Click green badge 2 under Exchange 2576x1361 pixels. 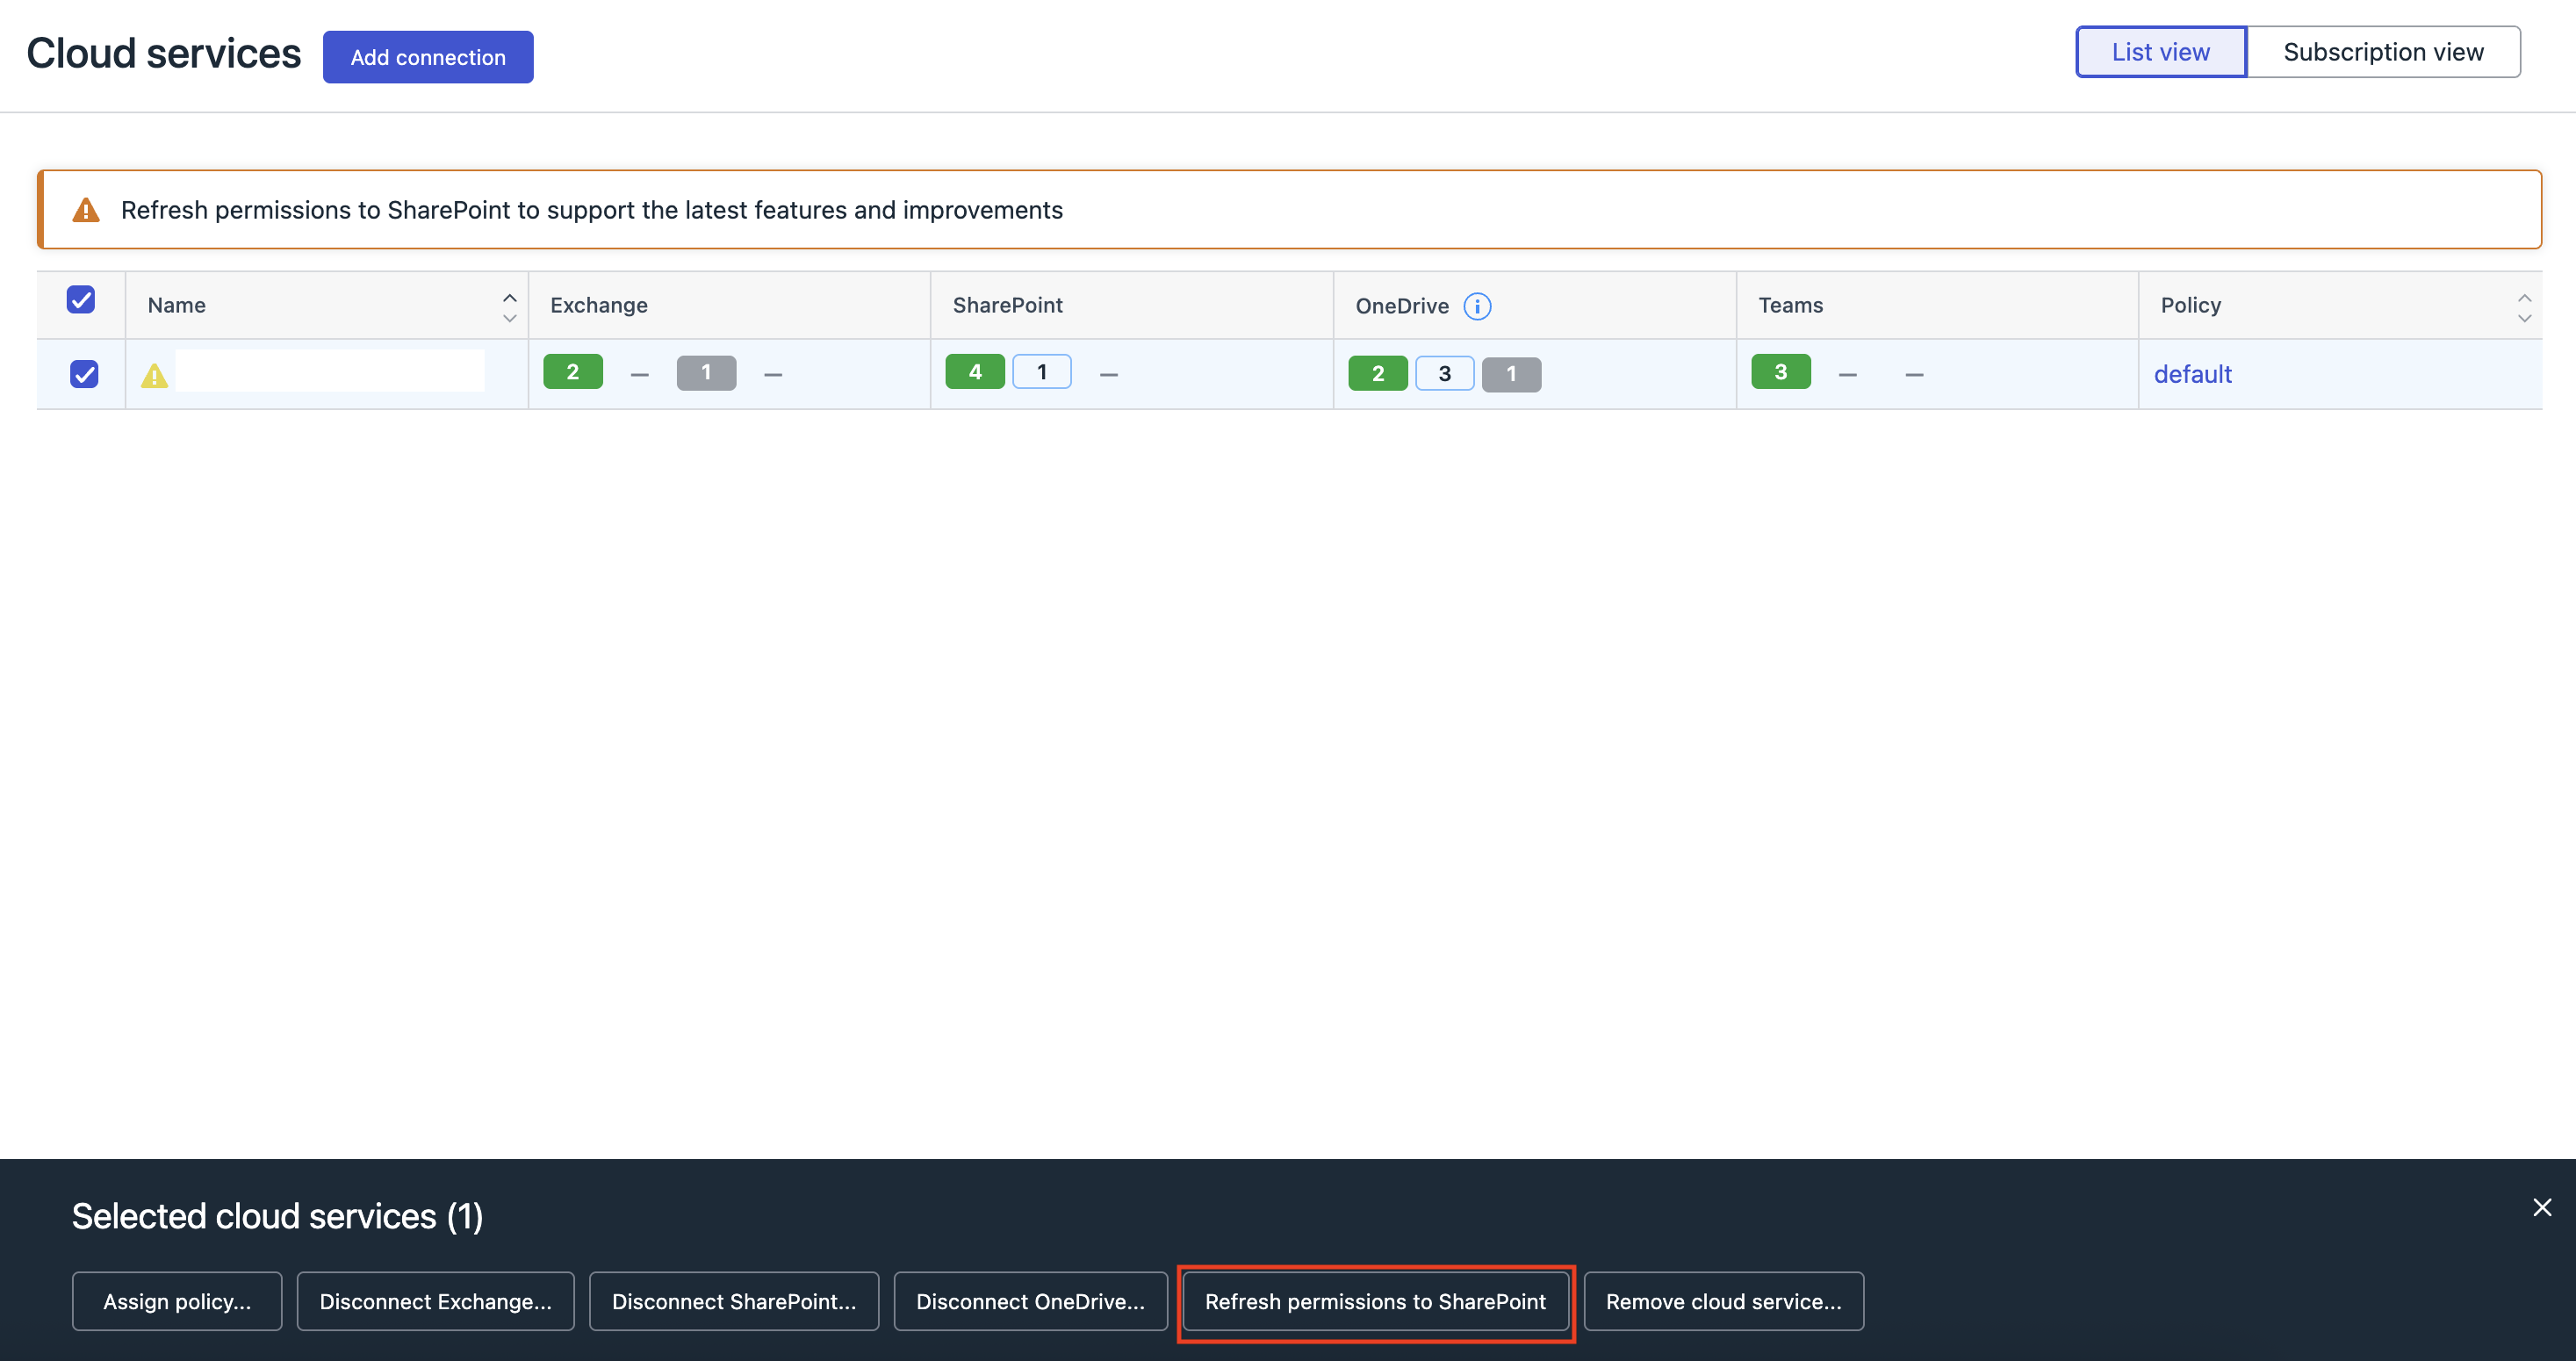pos(573,372)
